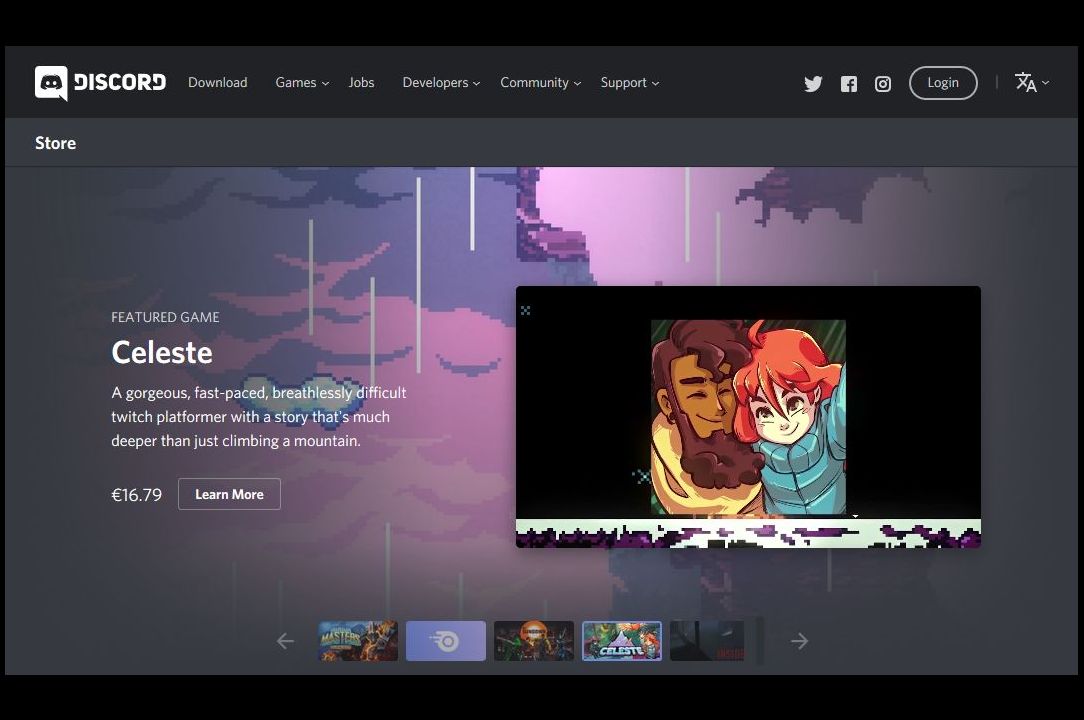Select the Celeste thumbnail in carousel
The width and height of the screenshot is (1084, 720).
(x=621, y=641)
